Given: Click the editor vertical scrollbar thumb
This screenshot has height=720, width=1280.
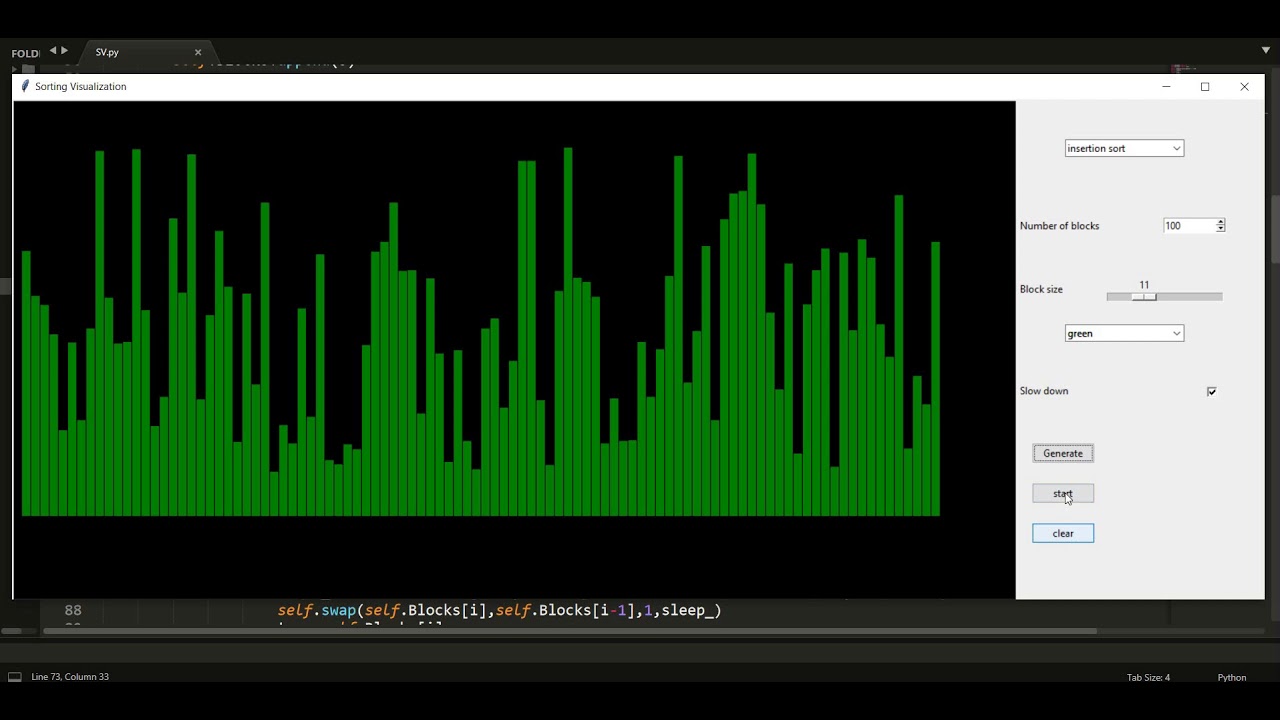Looking at the screenshot, I should click(x=1275, y=230).
